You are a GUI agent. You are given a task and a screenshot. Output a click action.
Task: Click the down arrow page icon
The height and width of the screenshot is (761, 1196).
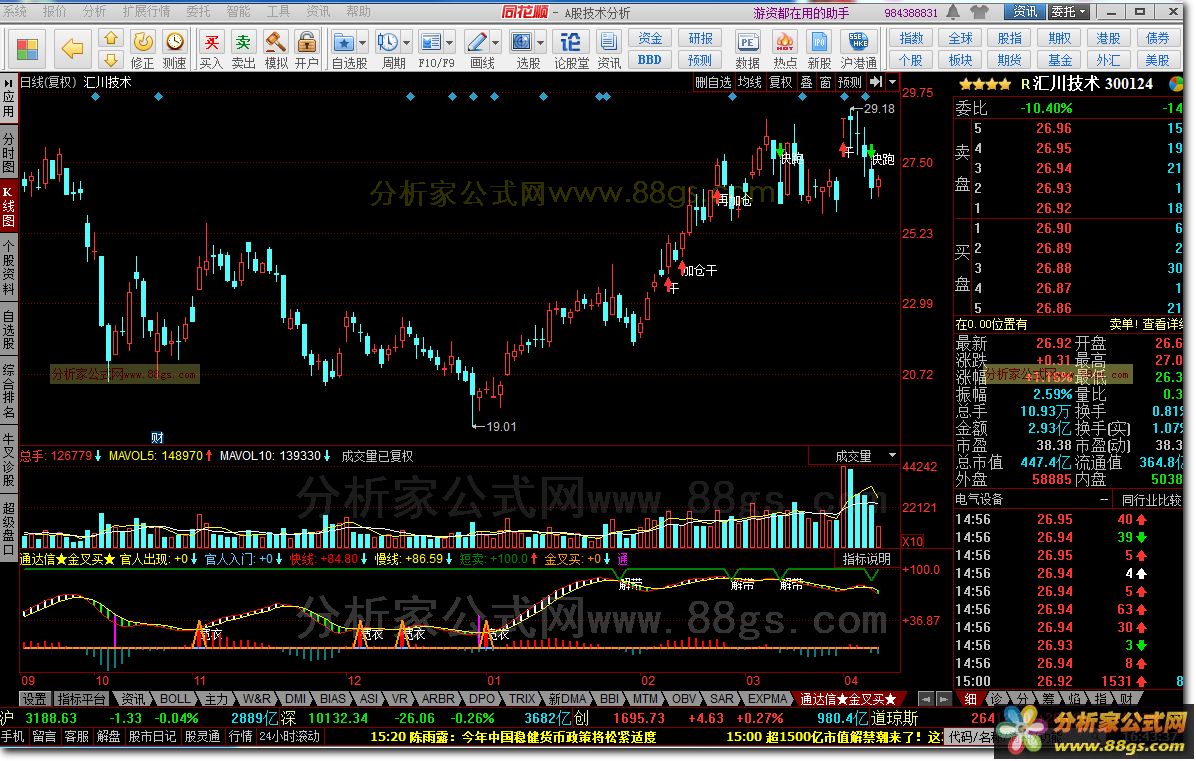click(x=111, y=59)
